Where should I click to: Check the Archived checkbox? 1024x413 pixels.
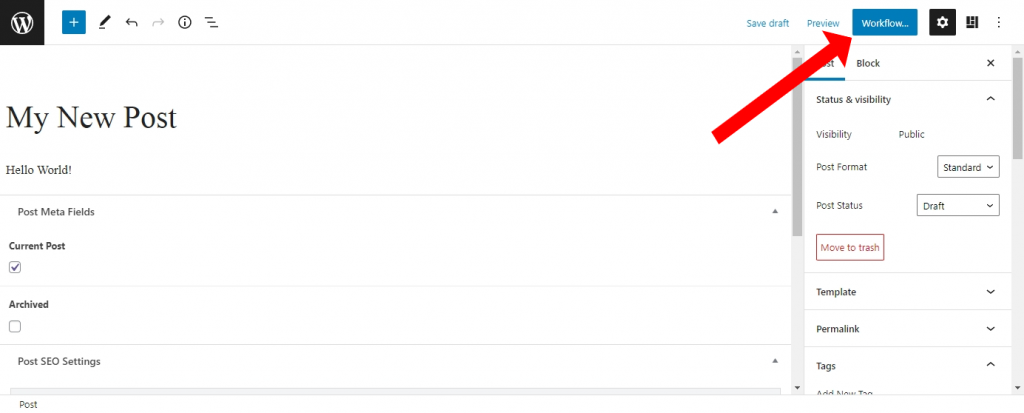(x=15, y=326)
